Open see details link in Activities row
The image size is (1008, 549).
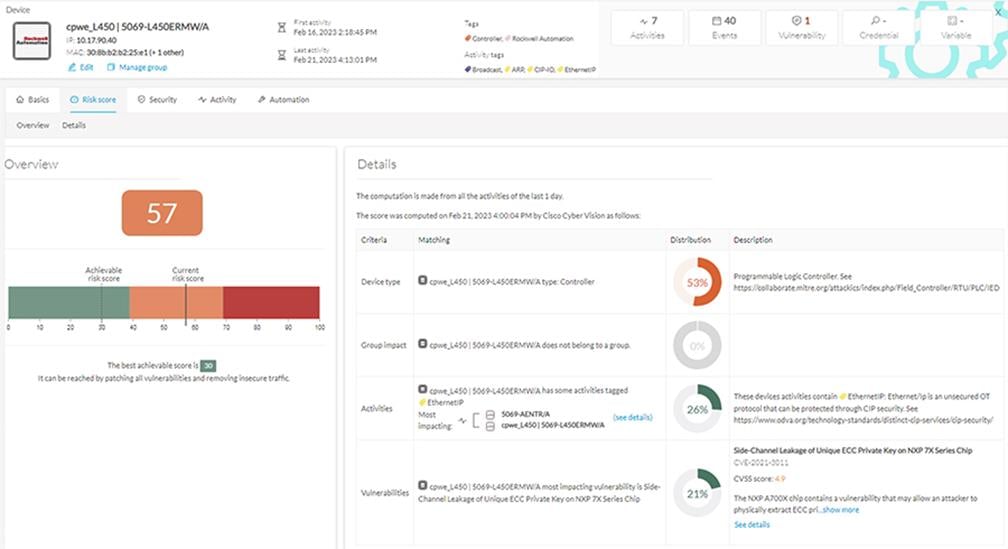(x=633, y=417)
